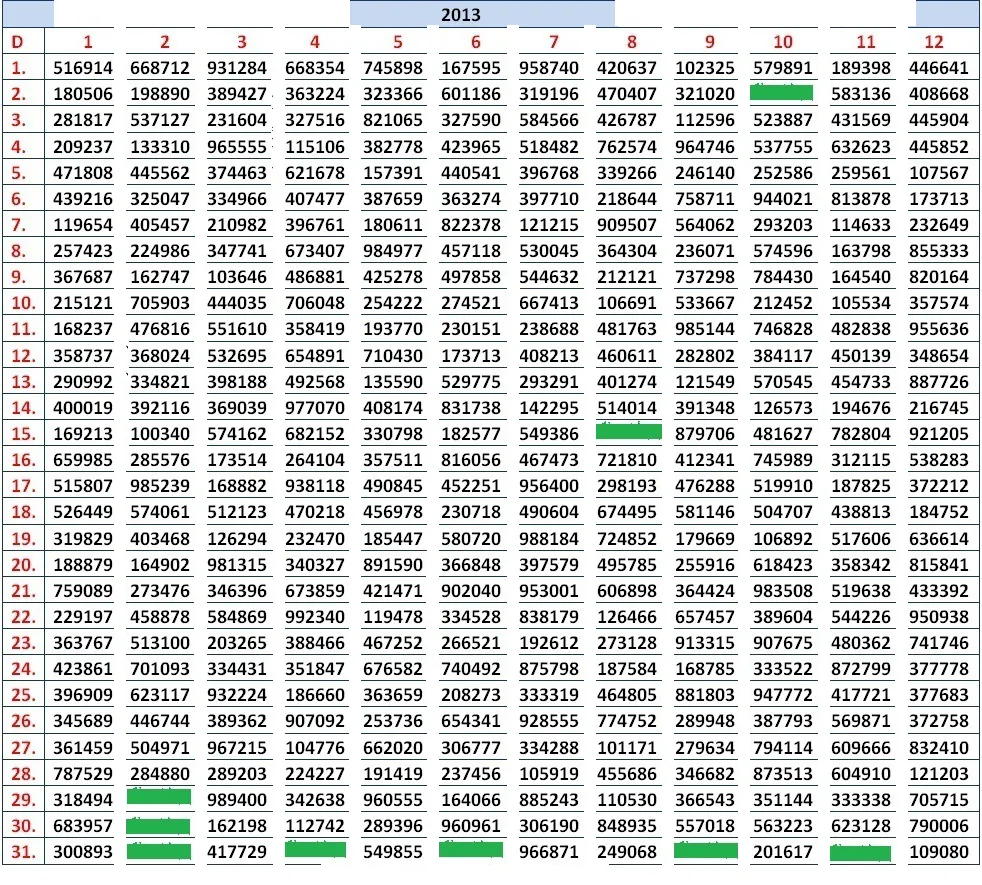Select the cell with value 674495
Screen dimensions: 982x885
(627, 512)
